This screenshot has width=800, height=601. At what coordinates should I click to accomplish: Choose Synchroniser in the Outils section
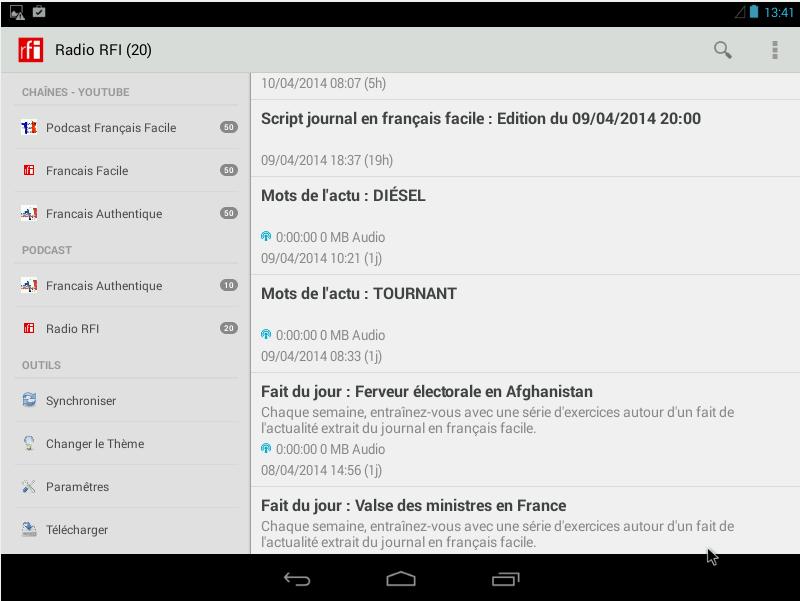(x=127, y=400)
